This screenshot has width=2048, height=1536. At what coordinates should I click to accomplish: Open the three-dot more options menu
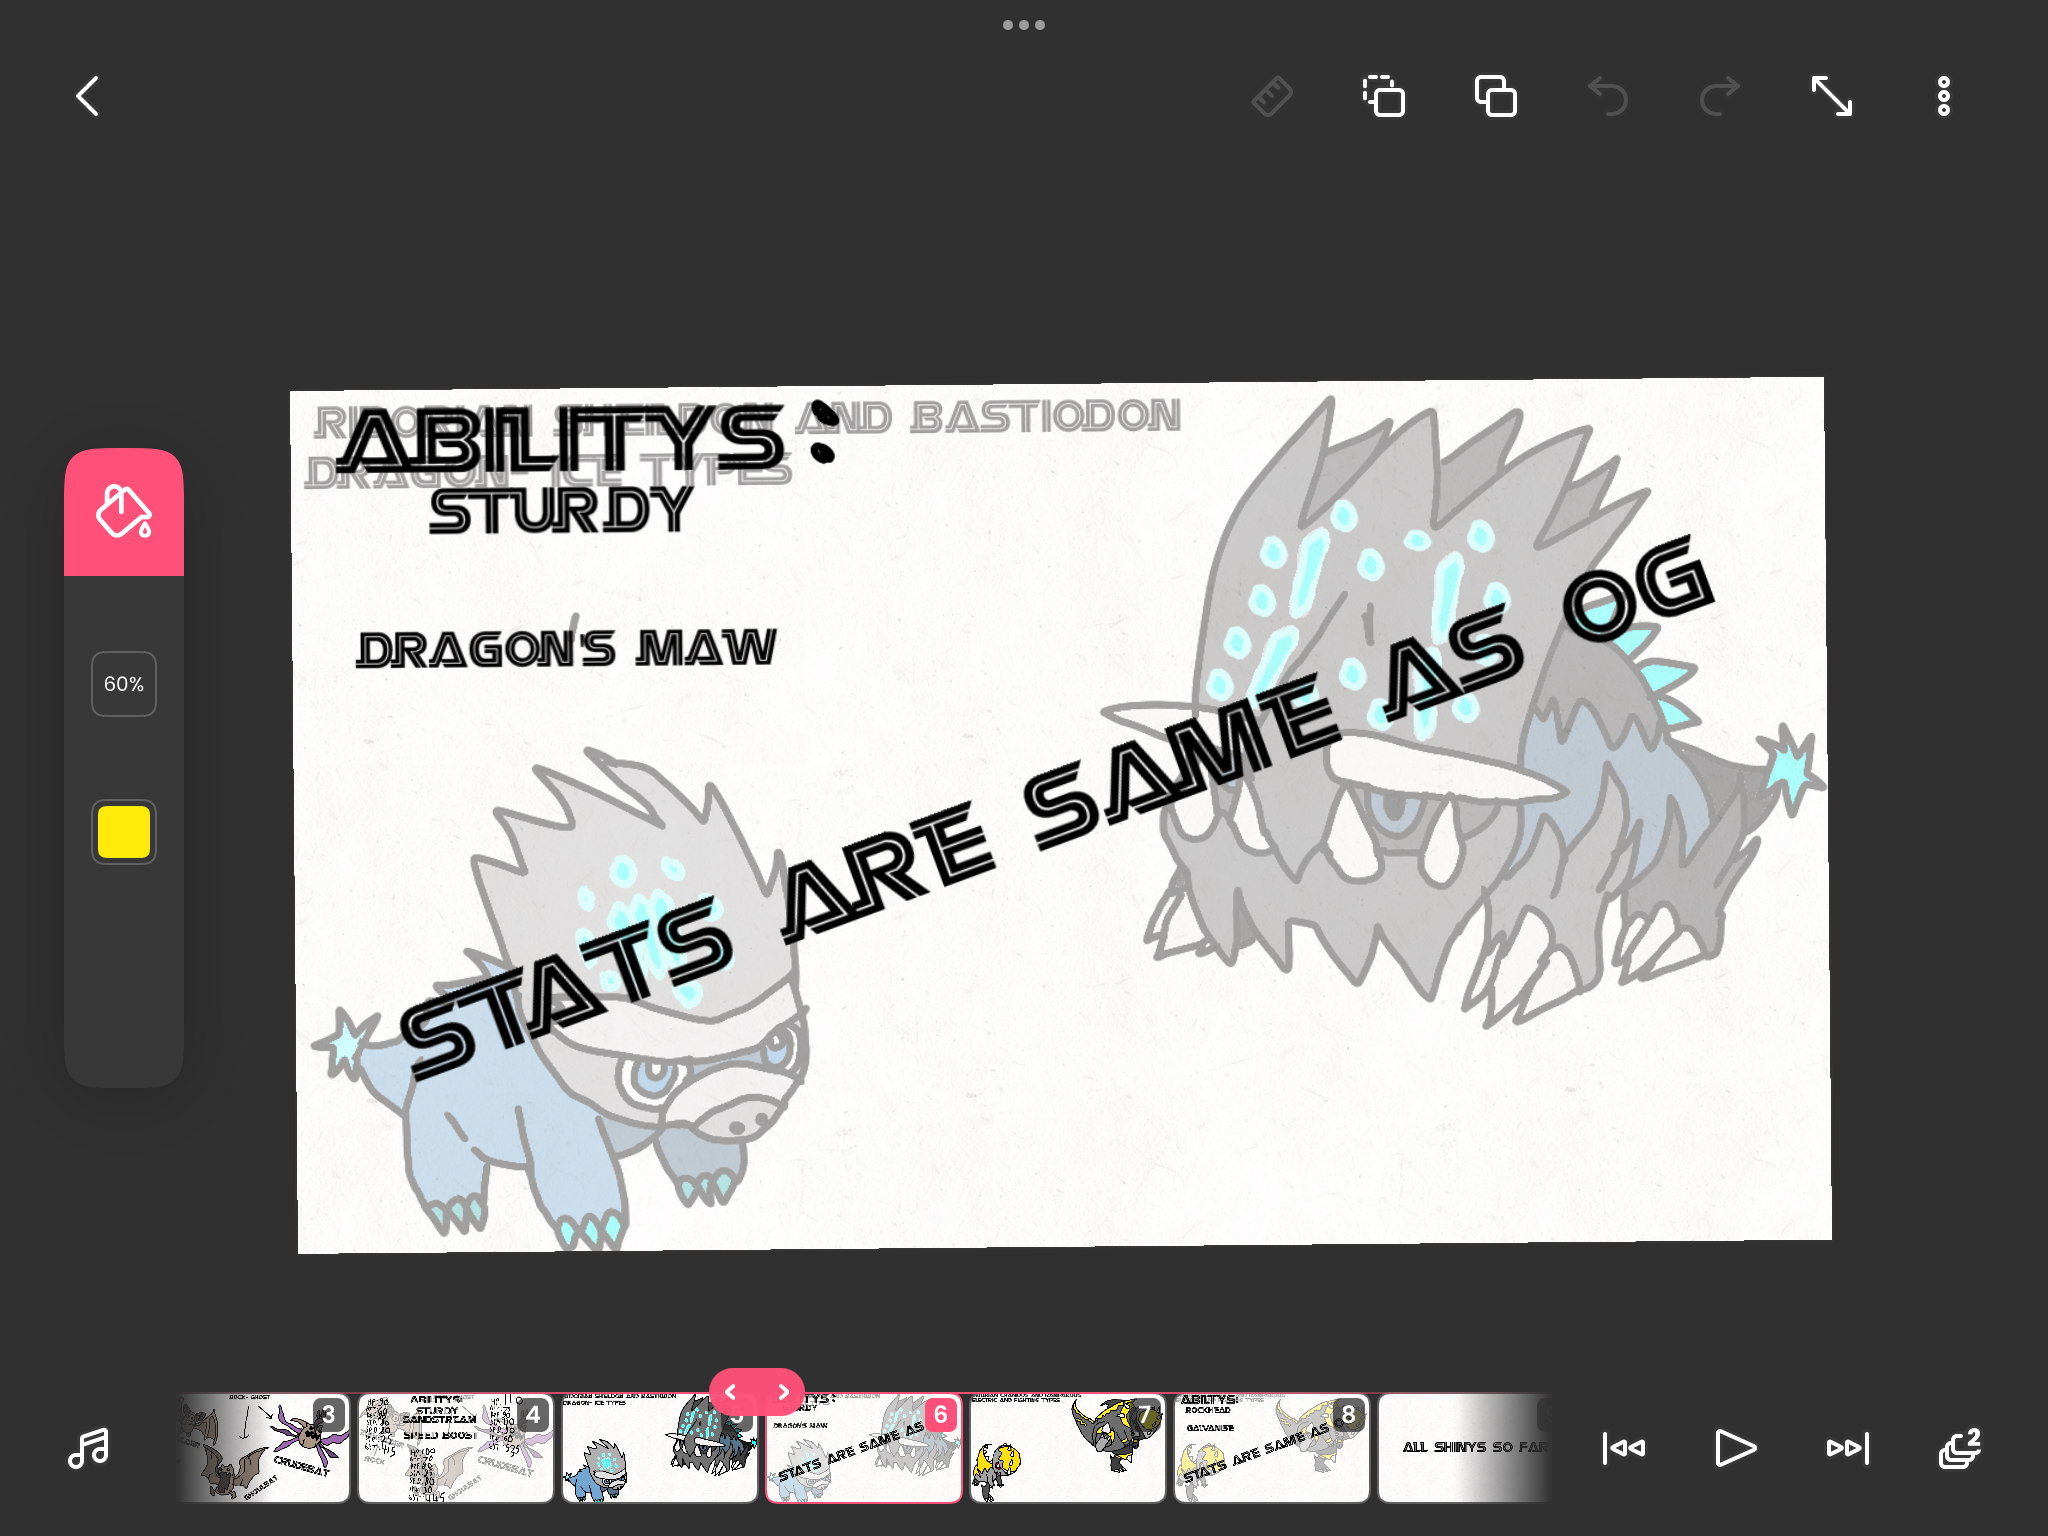[x=1944, y=97]
